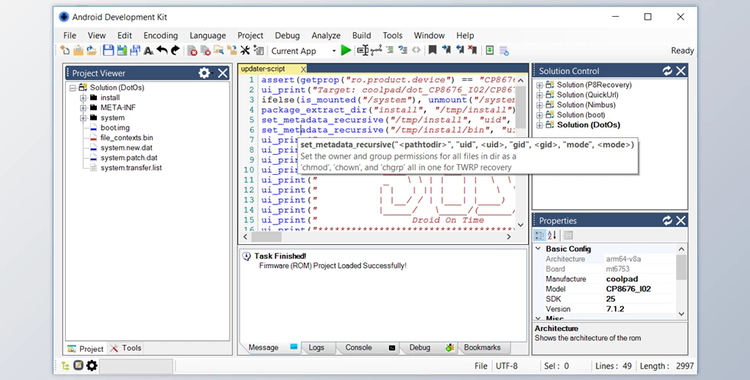Open the Analyze menu
This screenshot has height=380, width=750.
pyautogui.click(x=326, y=35)
